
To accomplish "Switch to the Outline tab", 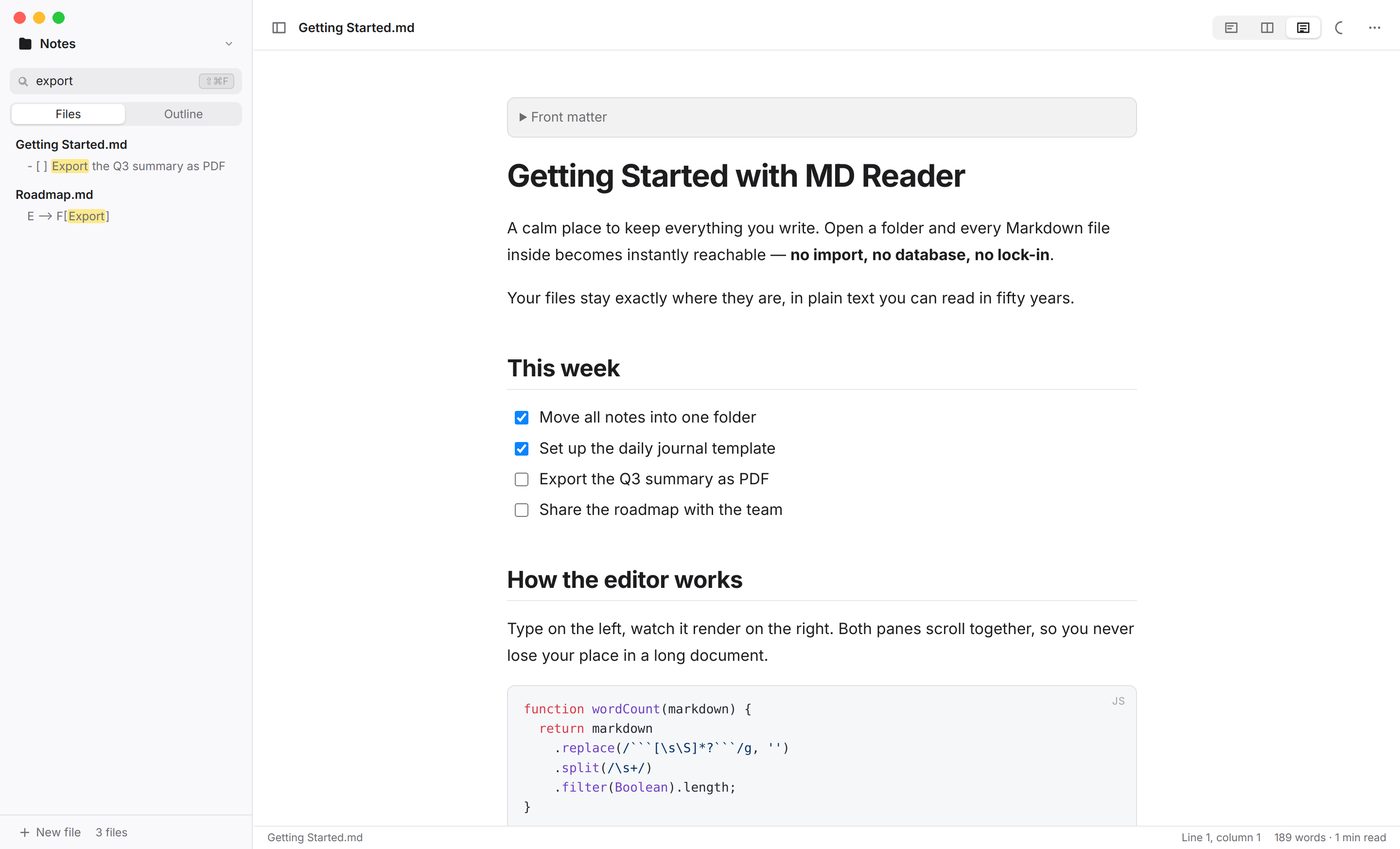I will point(183,114).
